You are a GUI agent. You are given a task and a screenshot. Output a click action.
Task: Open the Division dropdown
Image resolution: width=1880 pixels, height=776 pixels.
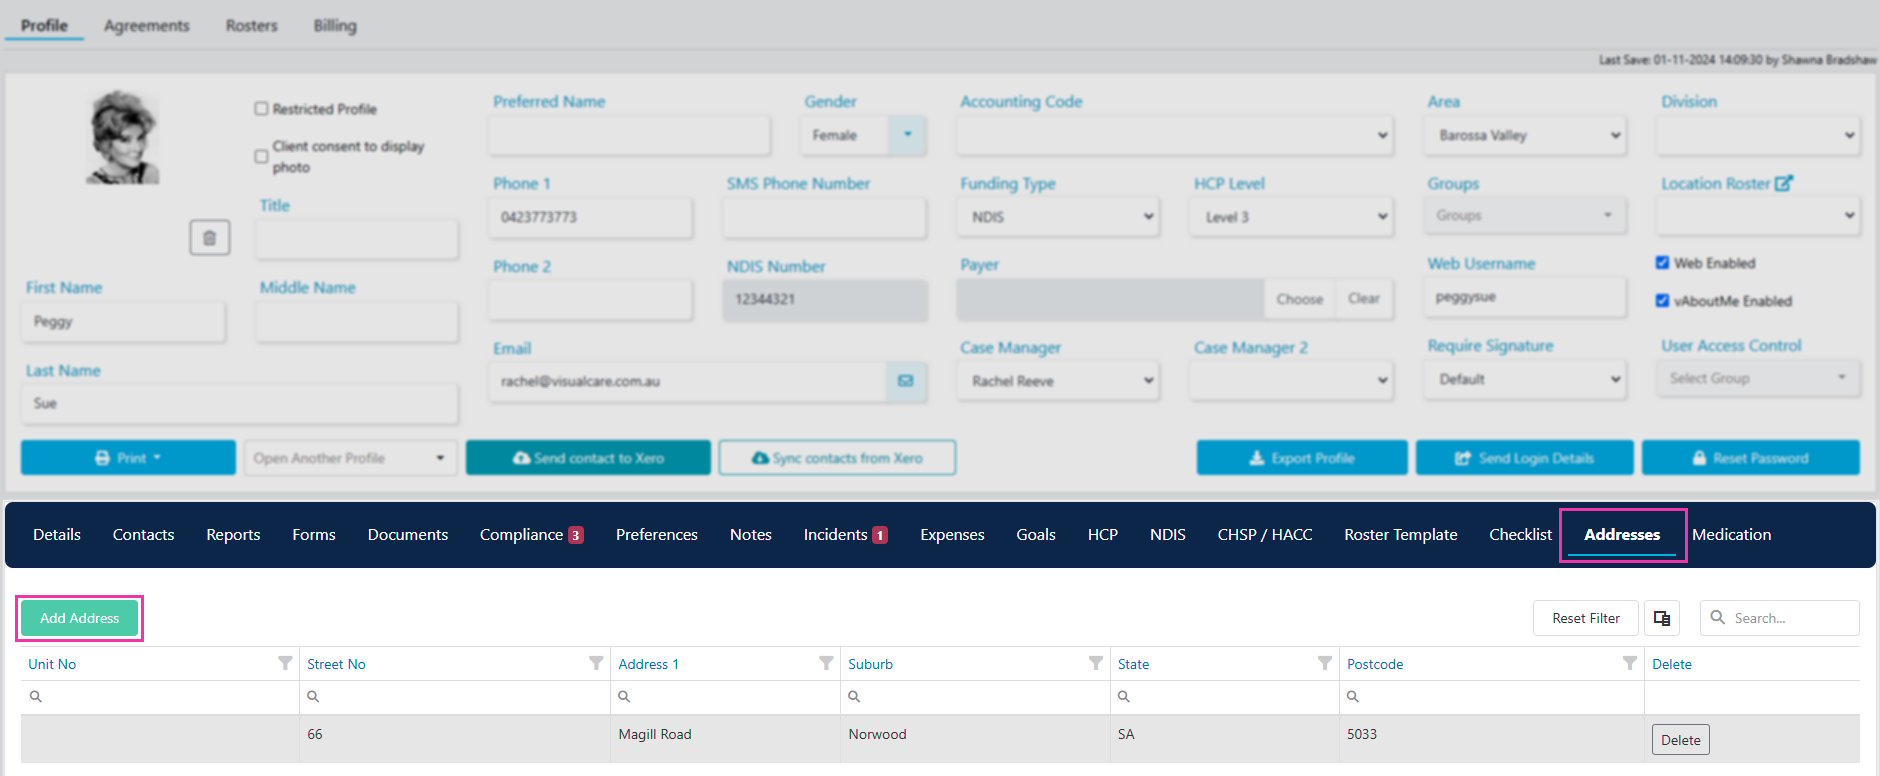point(1758,135)
